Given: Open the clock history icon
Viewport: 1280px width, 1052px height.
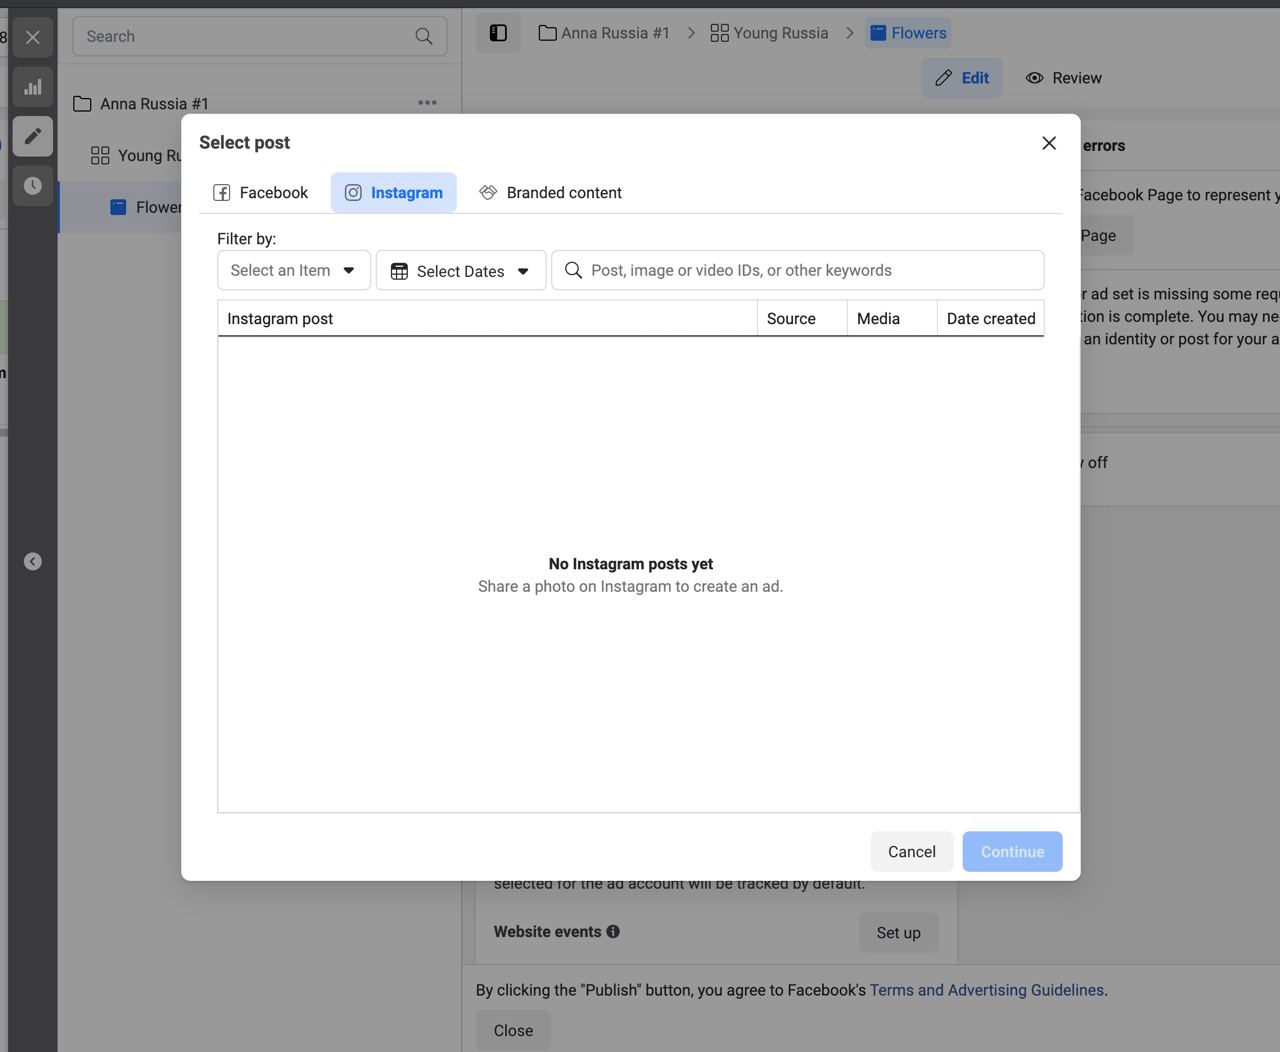Looking at the screenshot, I should pyautogui.click(x=33, y=186).
